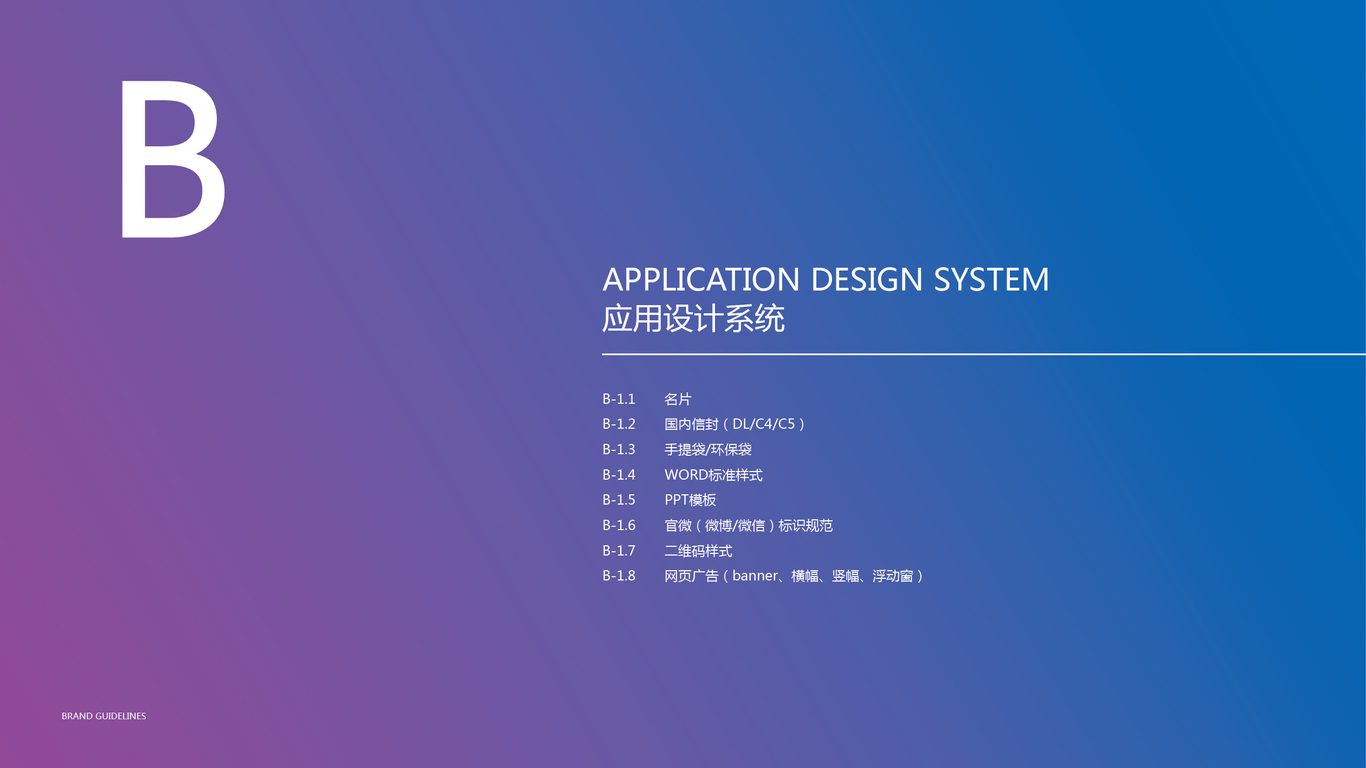1366x768 pixels.
Task: Select the 'WORD标准样式' entry
Action: pyautogui.click(x=714, y=475)
